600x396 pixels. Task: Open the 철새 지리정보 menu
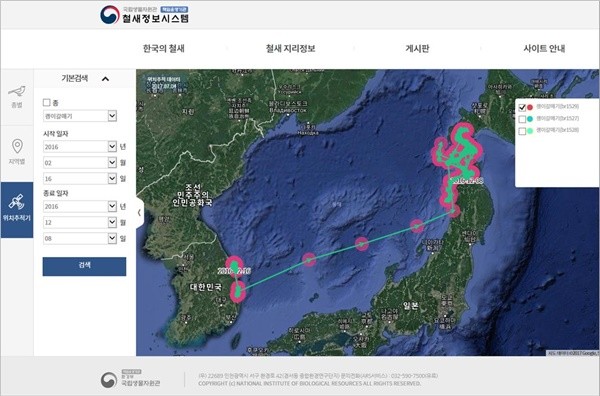click(290, 49)
